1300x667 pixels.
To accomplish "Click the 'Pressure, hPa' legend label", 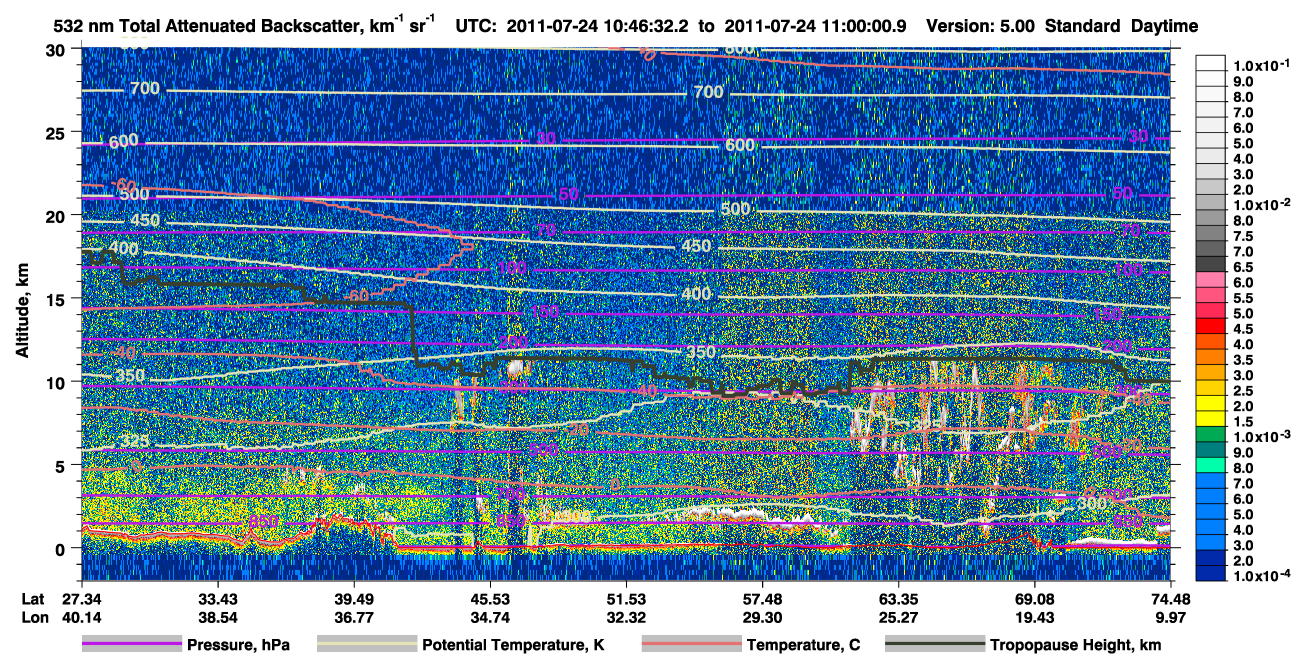I will pyautogui.click(x=237, y=646).
